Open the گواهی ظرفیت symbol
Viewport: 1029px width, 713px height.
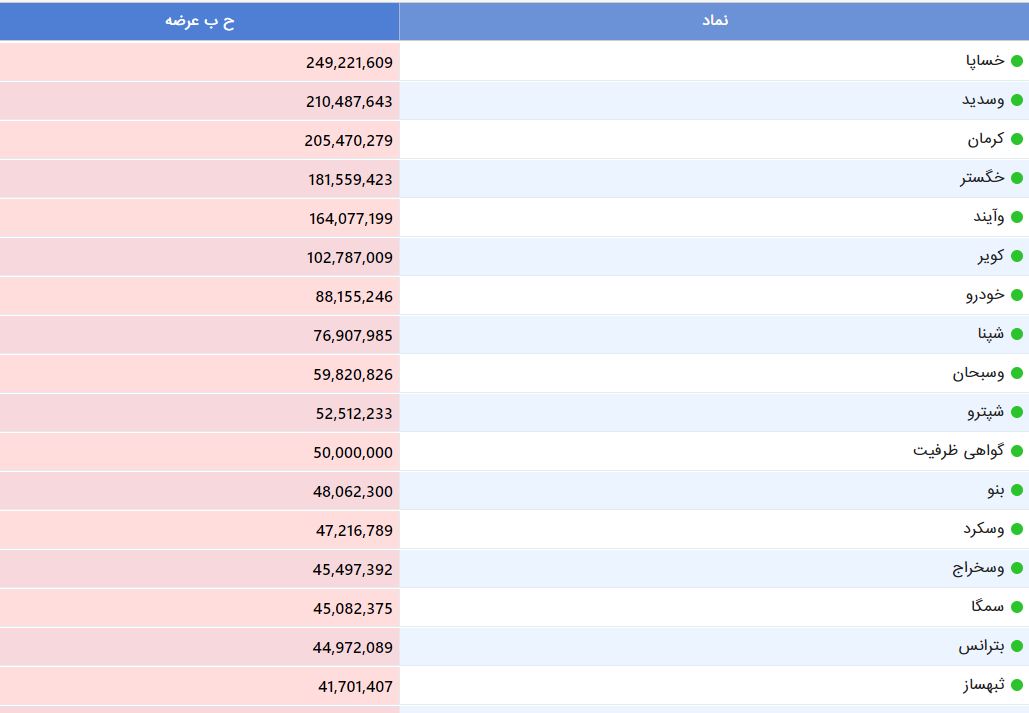[x=958, y=451]
